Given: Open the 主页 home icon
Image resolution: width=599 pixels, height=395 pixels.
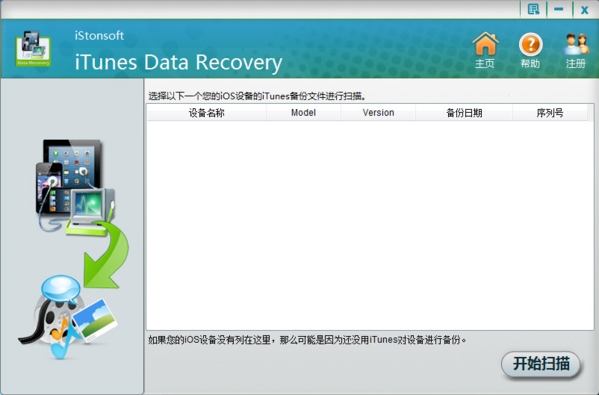Looking at the screenshot, I should click(485, 50).
